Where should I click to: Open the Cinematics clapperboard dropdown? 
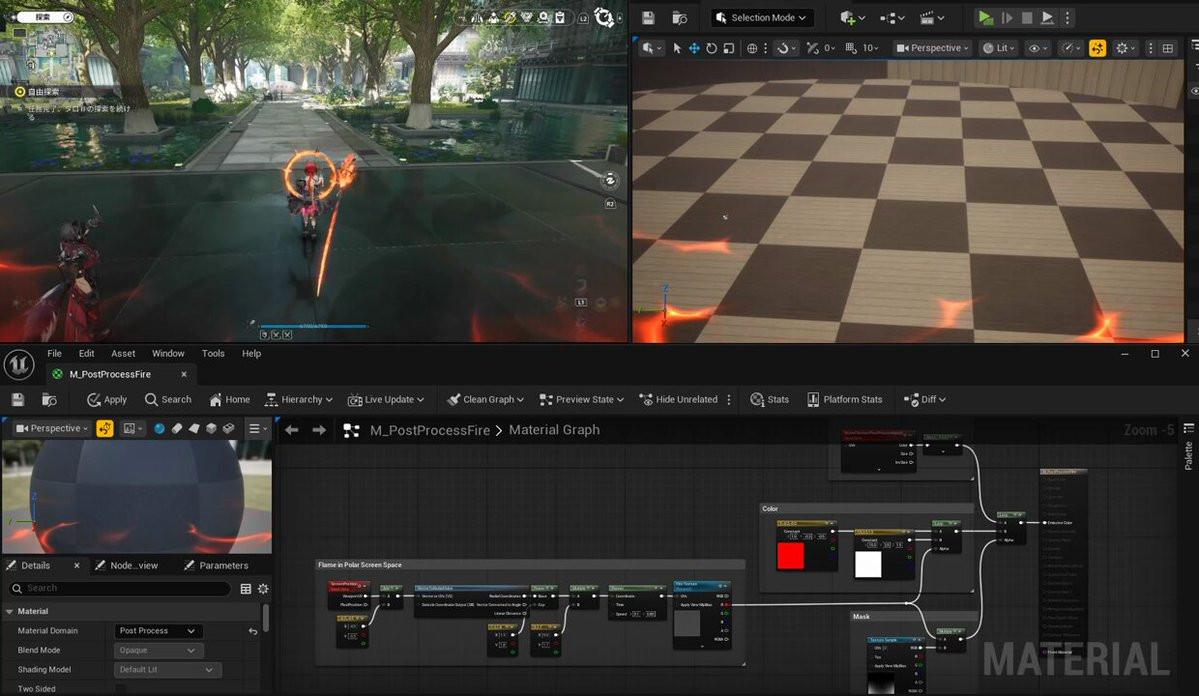[931, 18]
